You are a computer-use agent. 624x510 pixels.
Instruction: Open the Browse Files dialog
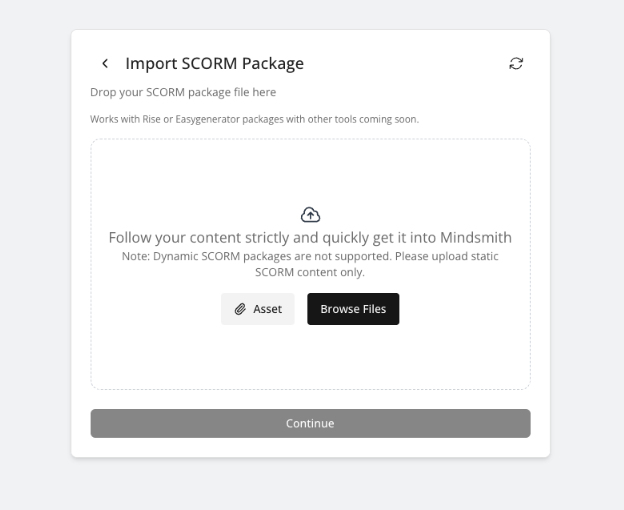click(353, 310)
